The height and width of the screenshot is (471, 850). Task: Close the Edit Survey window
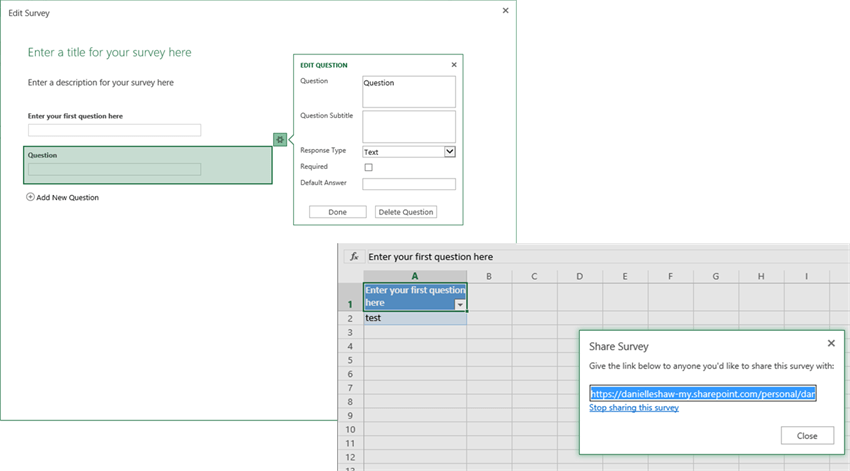point(505,11)
